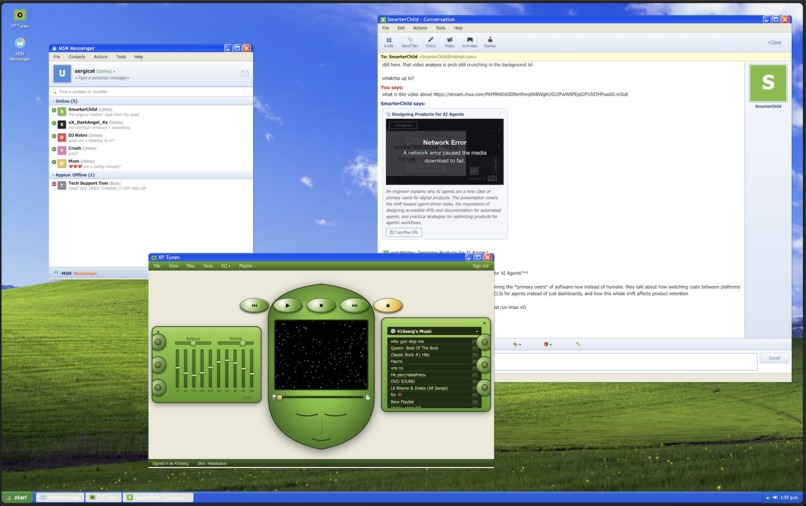Viewport: 806px width, 506px height.
Task: Close the XP Tunes playlist panel
Action: point(484,323)
